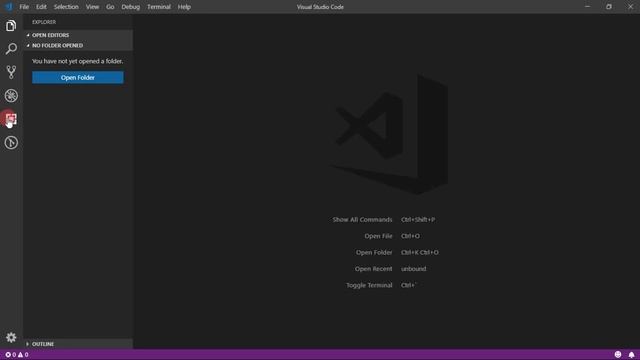Click the Toggle Terminal label
The width and height of the screenshot is (640, 360).
(369, 285)
